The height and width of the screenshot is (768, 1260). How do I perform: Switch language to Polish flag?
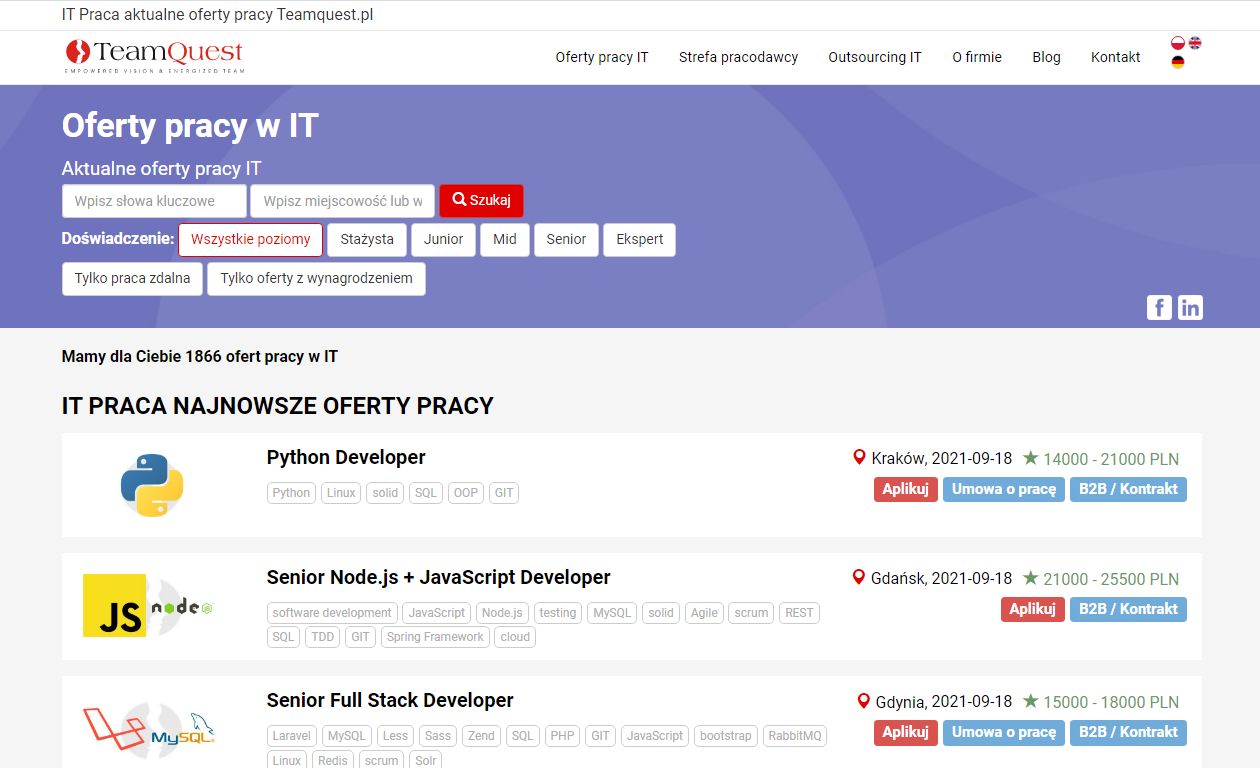[1178, 43]
